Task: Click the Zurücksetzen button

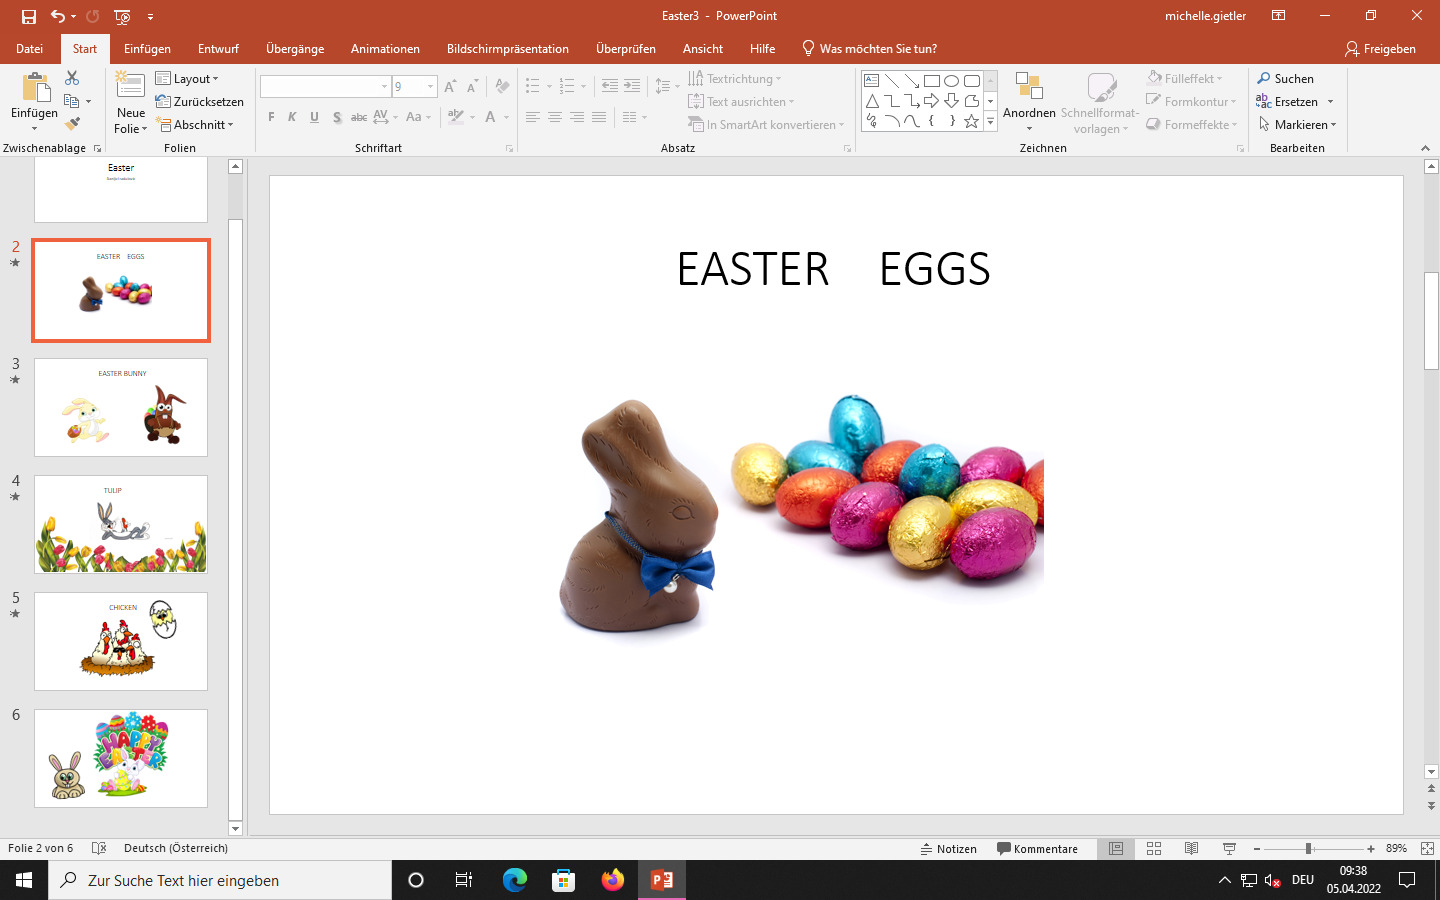Action: click(x=200, y=101)
